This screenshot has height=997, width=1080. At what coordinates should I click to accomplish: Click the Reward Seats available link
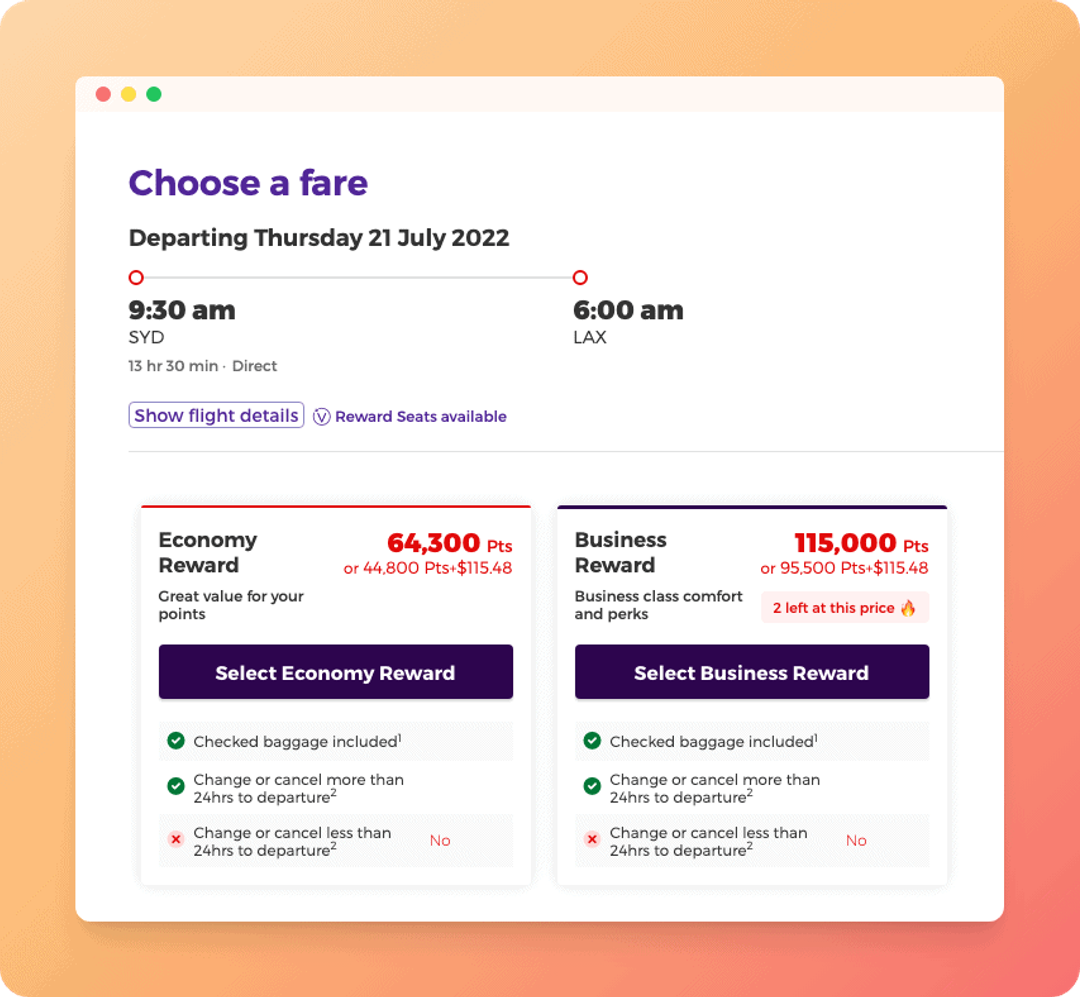tap(420, 416)
